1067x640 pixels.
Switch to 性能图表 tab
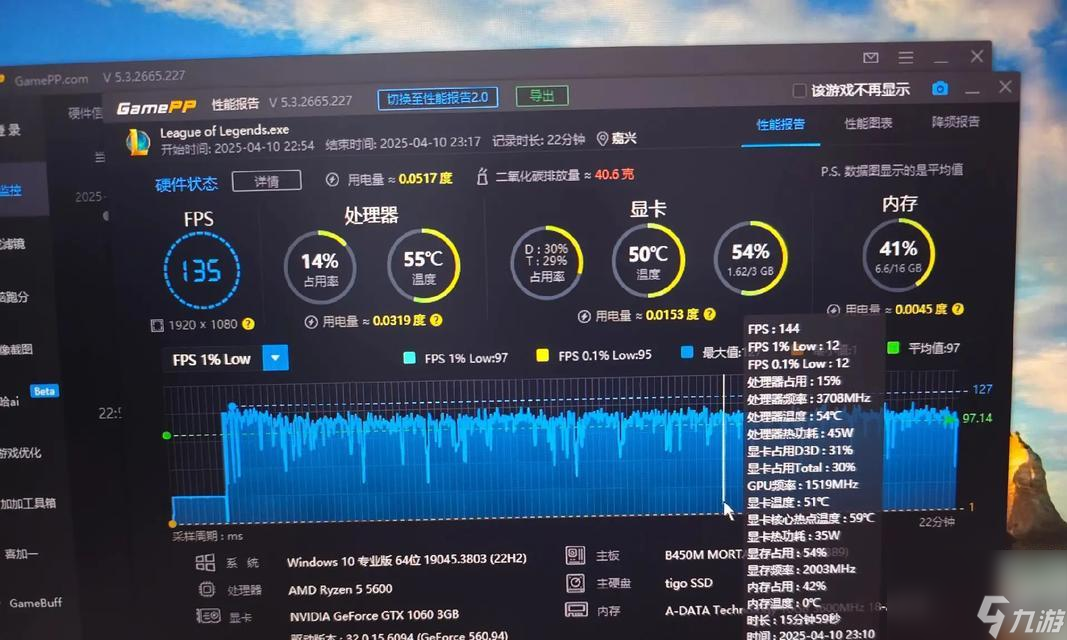point(868,123)
